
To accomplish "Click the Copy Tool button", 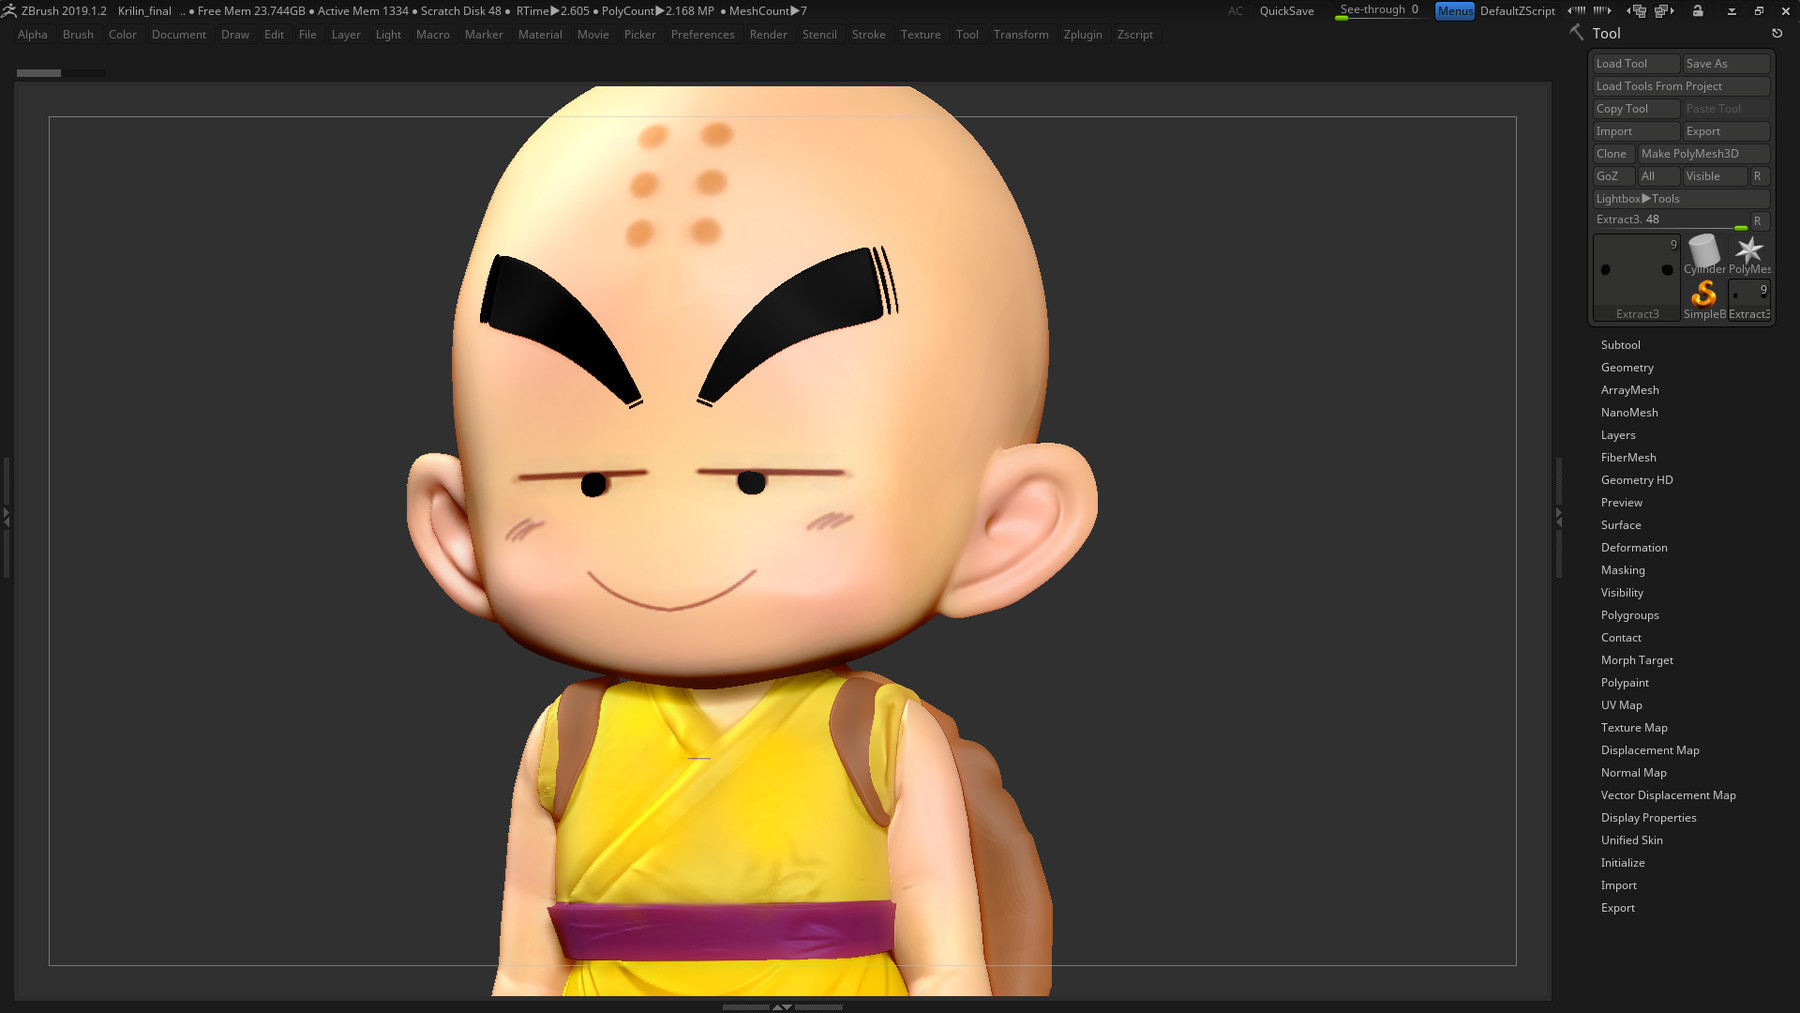I will (1636, 108).
